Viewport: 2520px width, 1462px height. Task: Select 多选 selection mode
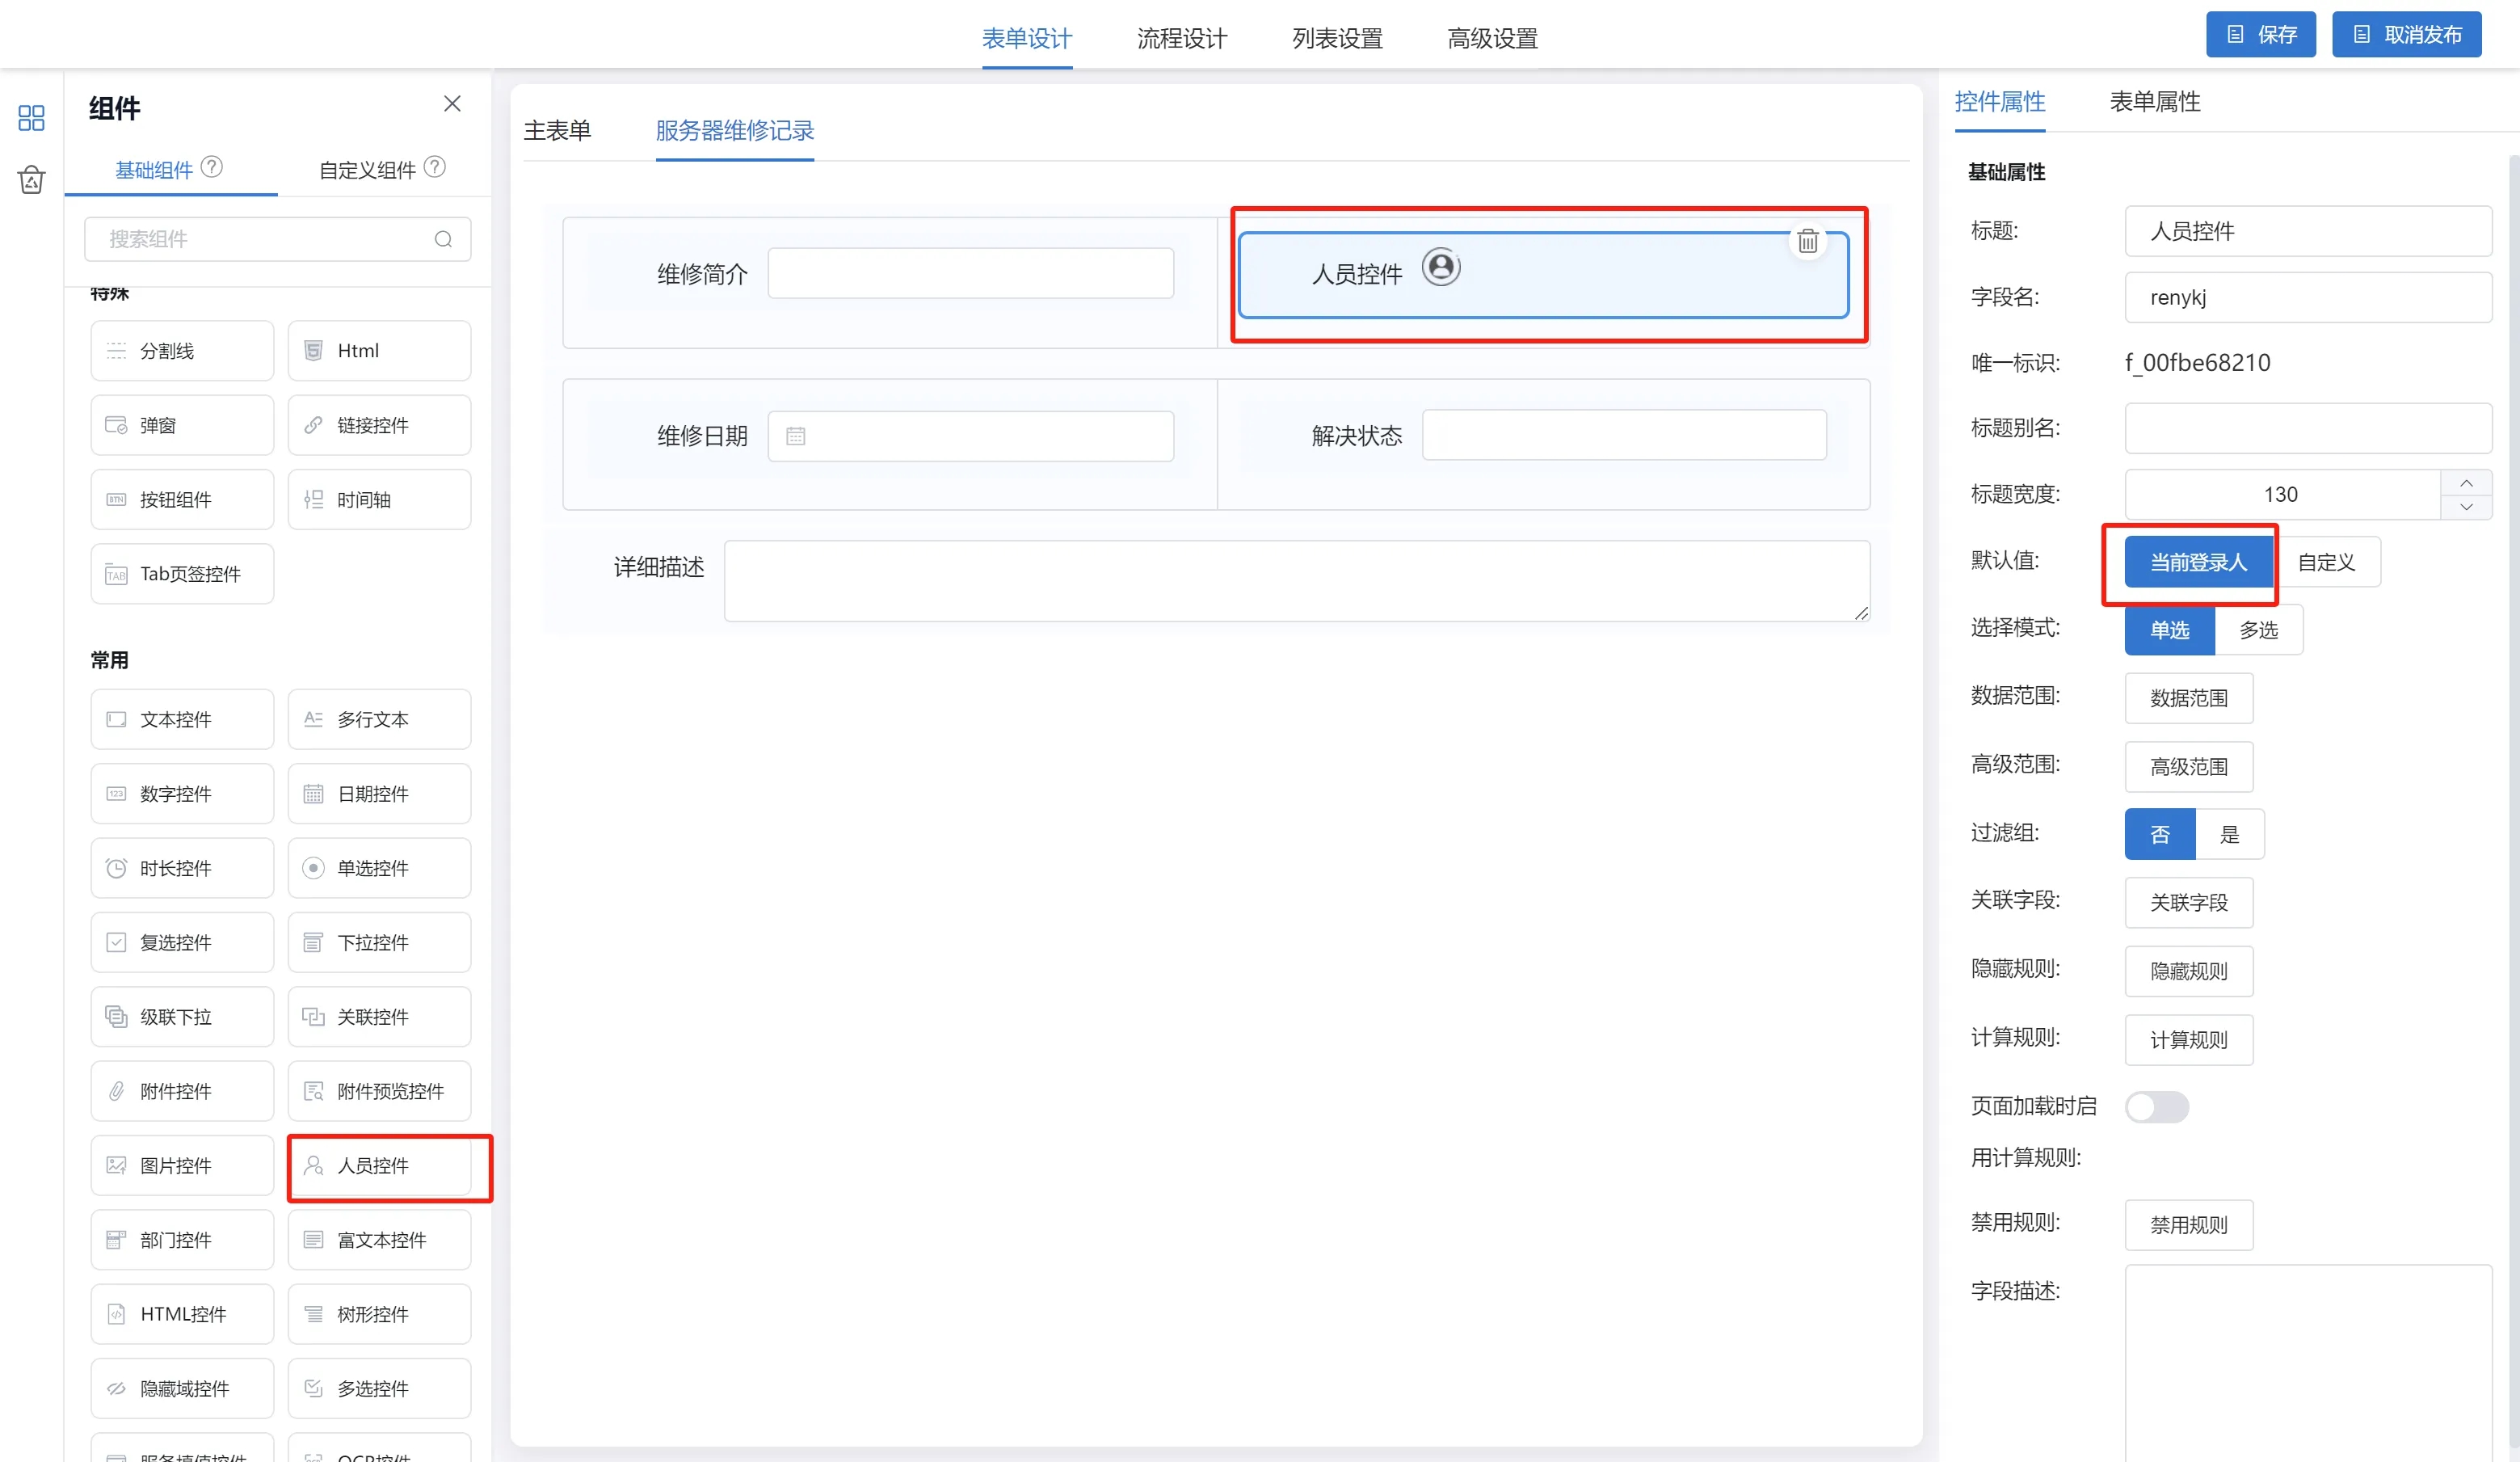[x=2258, y=630]
